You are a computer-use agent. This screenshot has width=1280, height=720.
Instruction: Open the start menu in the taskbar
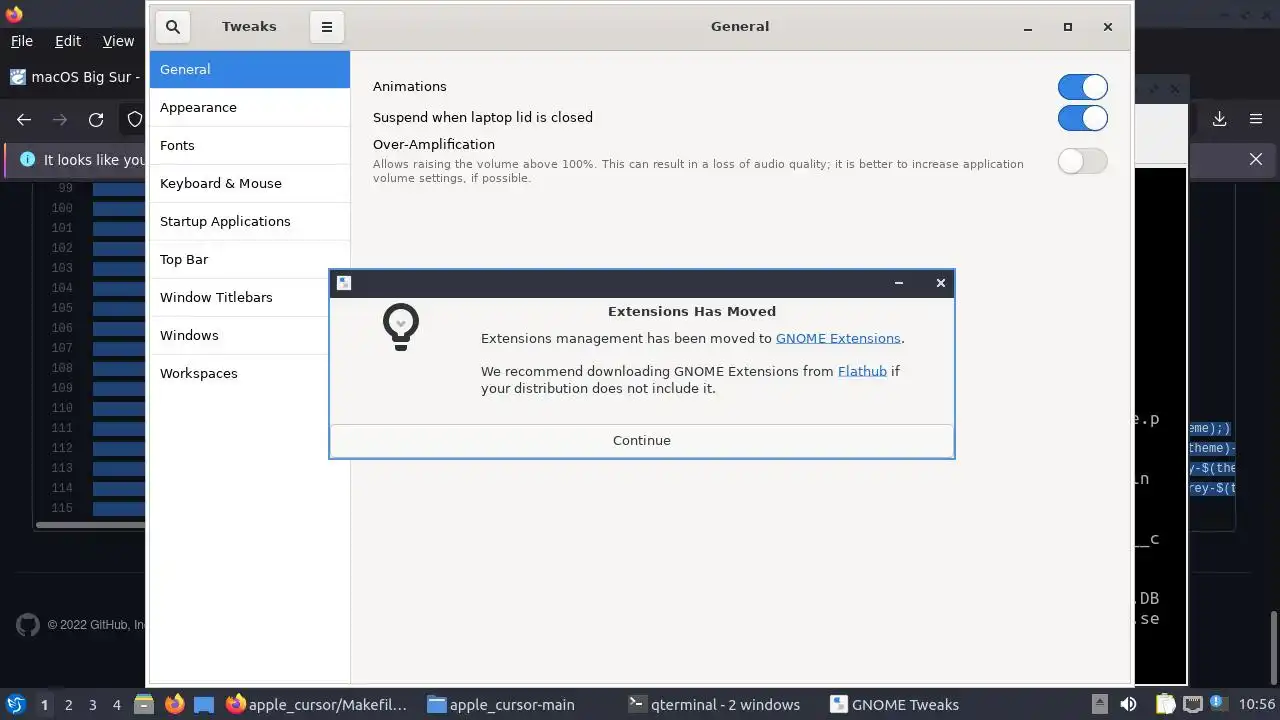point(15,704)
